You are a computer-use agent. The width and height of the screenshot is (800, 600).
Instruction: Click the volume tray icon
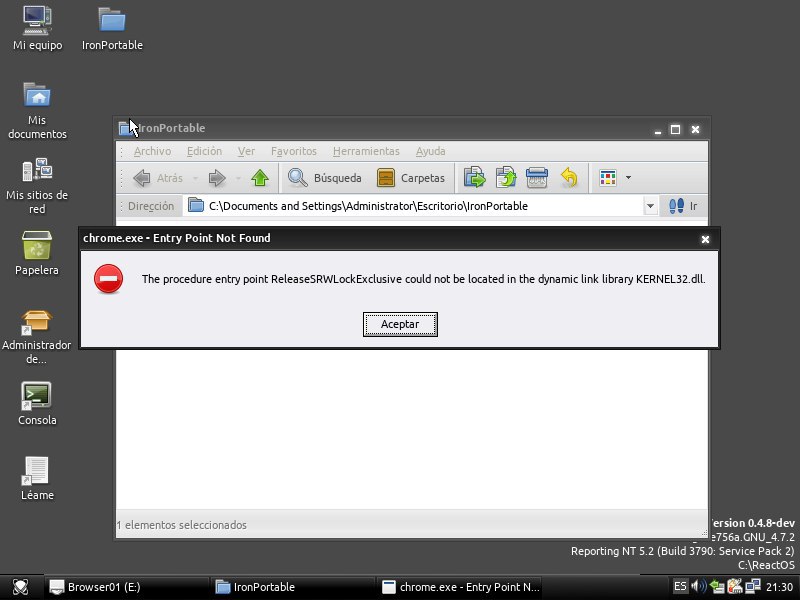coord(699,586)
